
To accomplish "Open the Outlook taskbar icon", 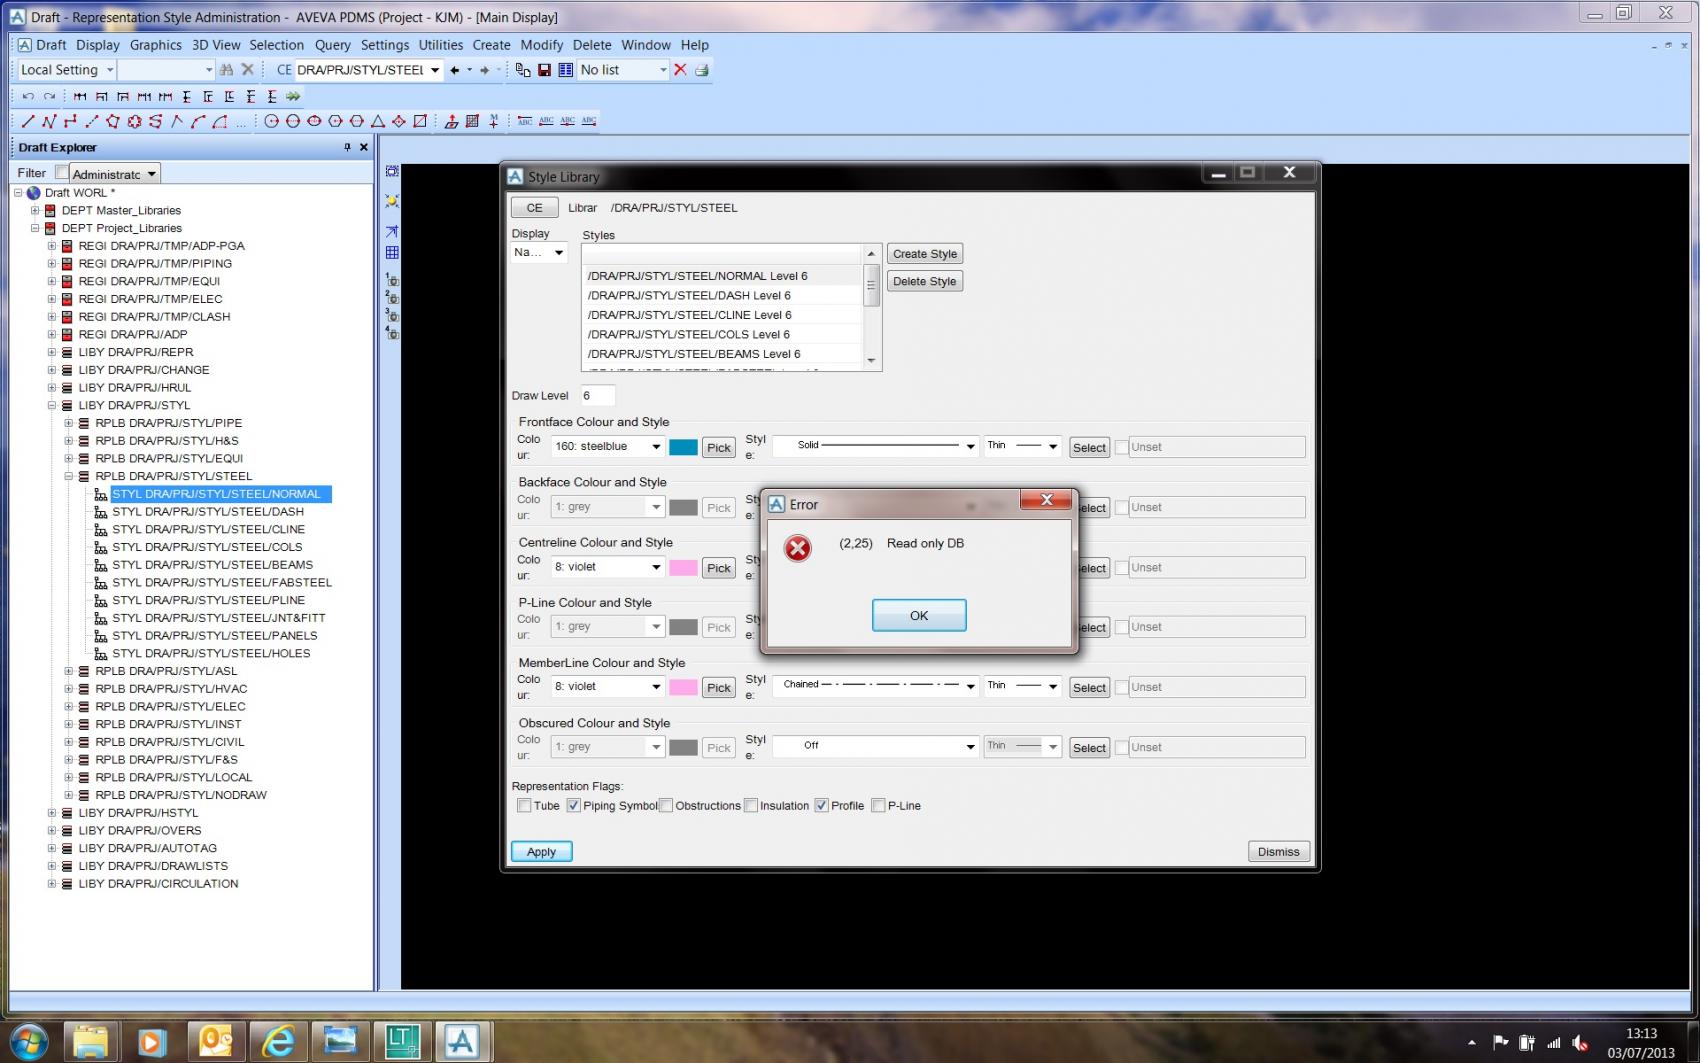I will pyautogui.click(x=215, y=1042).
